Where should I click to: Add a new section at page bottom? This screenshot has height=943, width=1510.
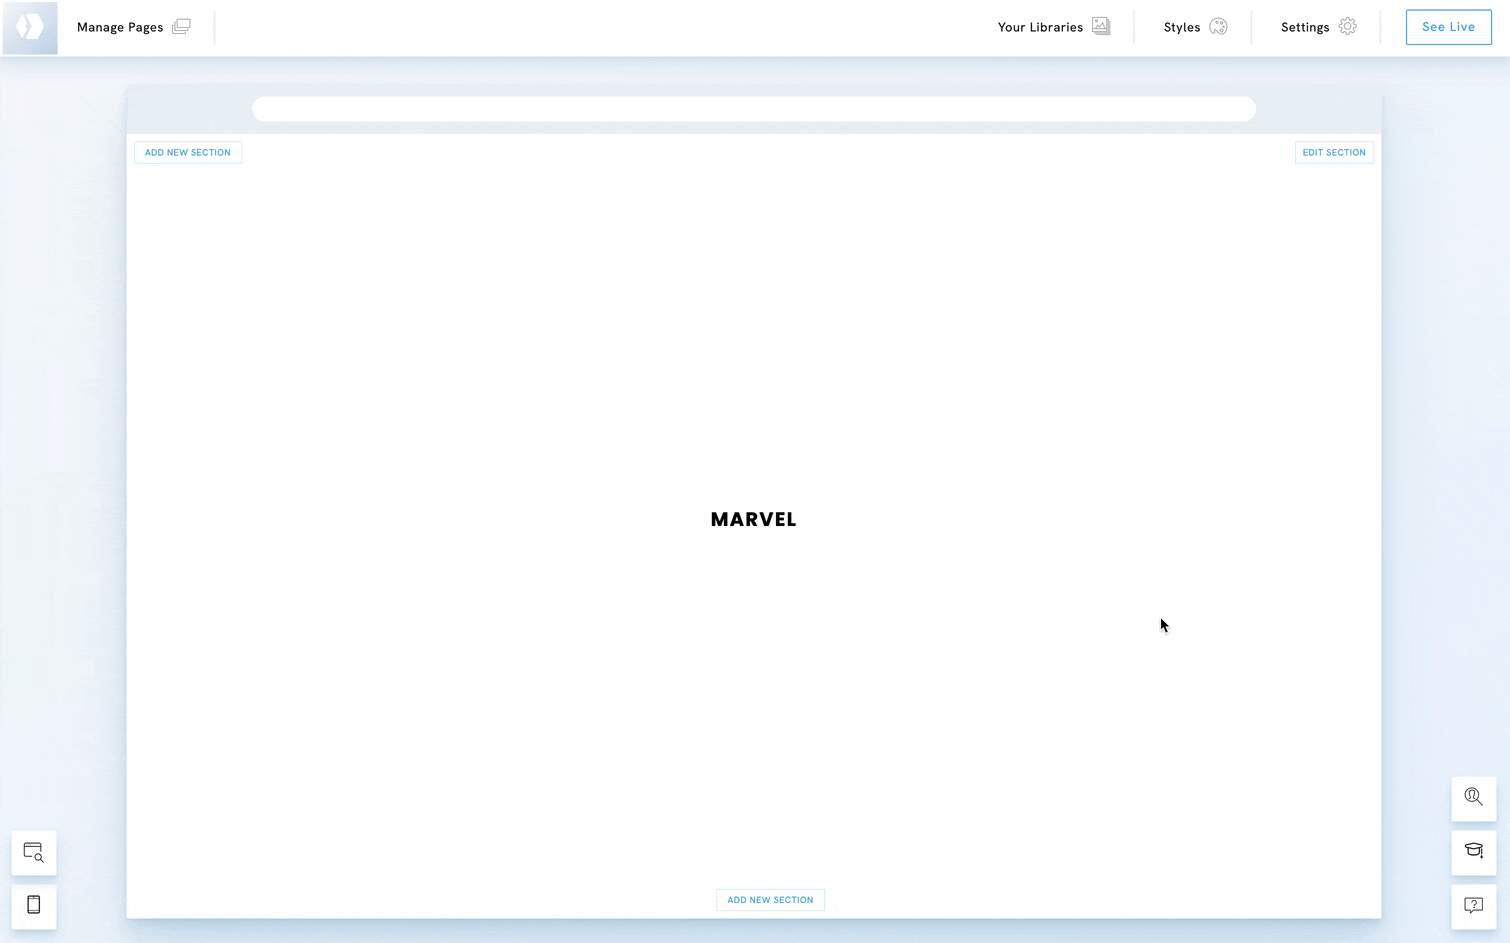[770, 900]
